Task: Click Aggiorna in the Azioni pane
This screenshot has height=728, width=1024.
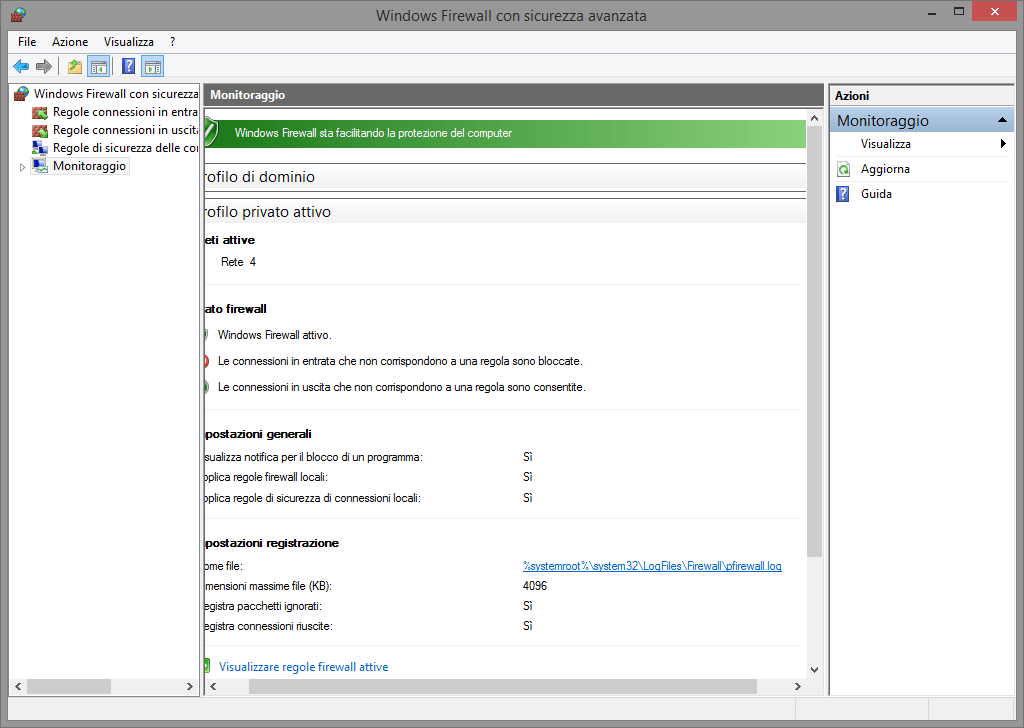Action: click(885, 169)
